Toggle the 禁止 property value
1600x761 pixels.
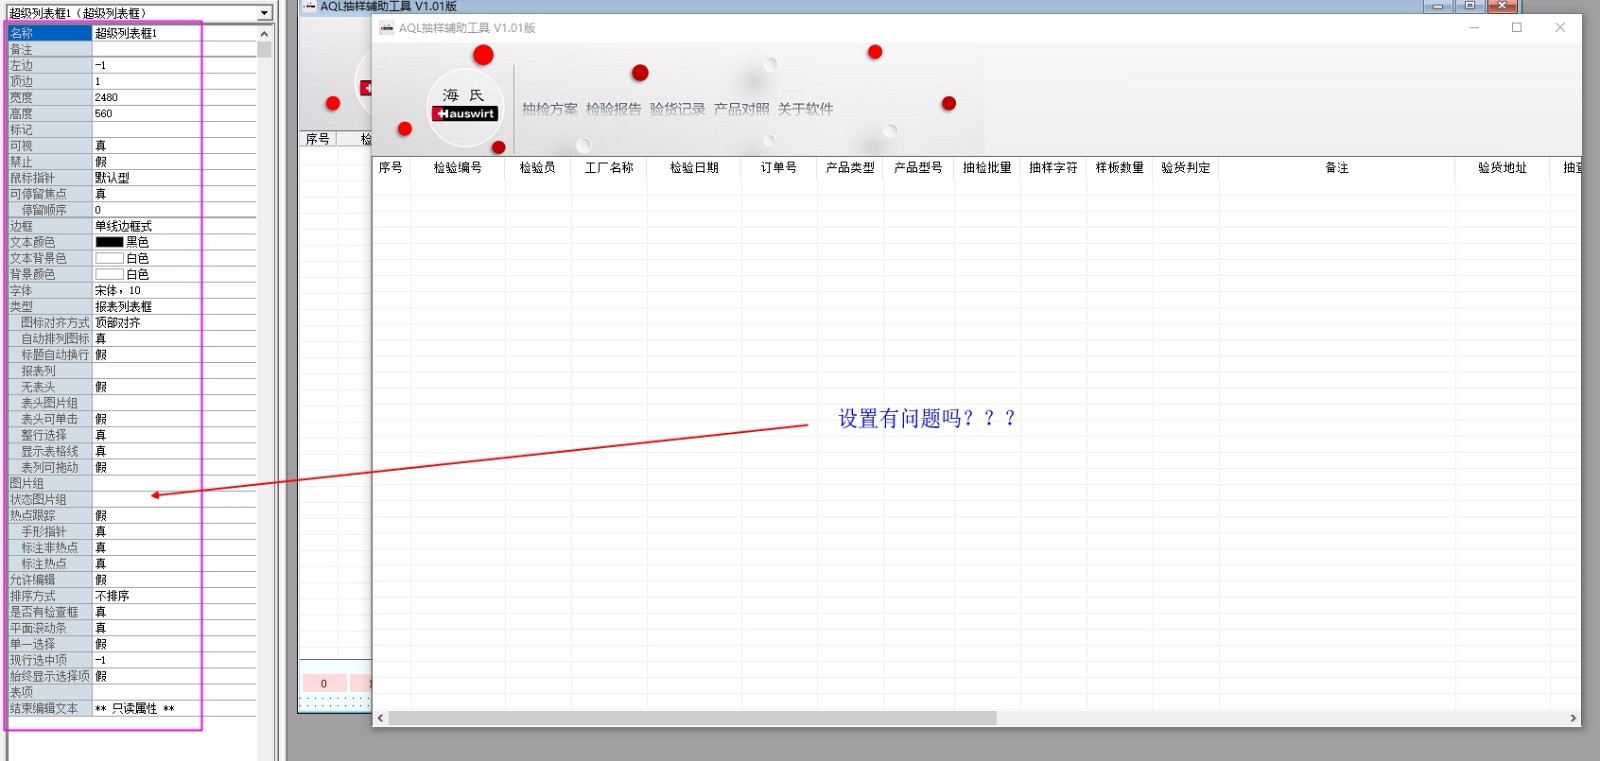(174, 161)
